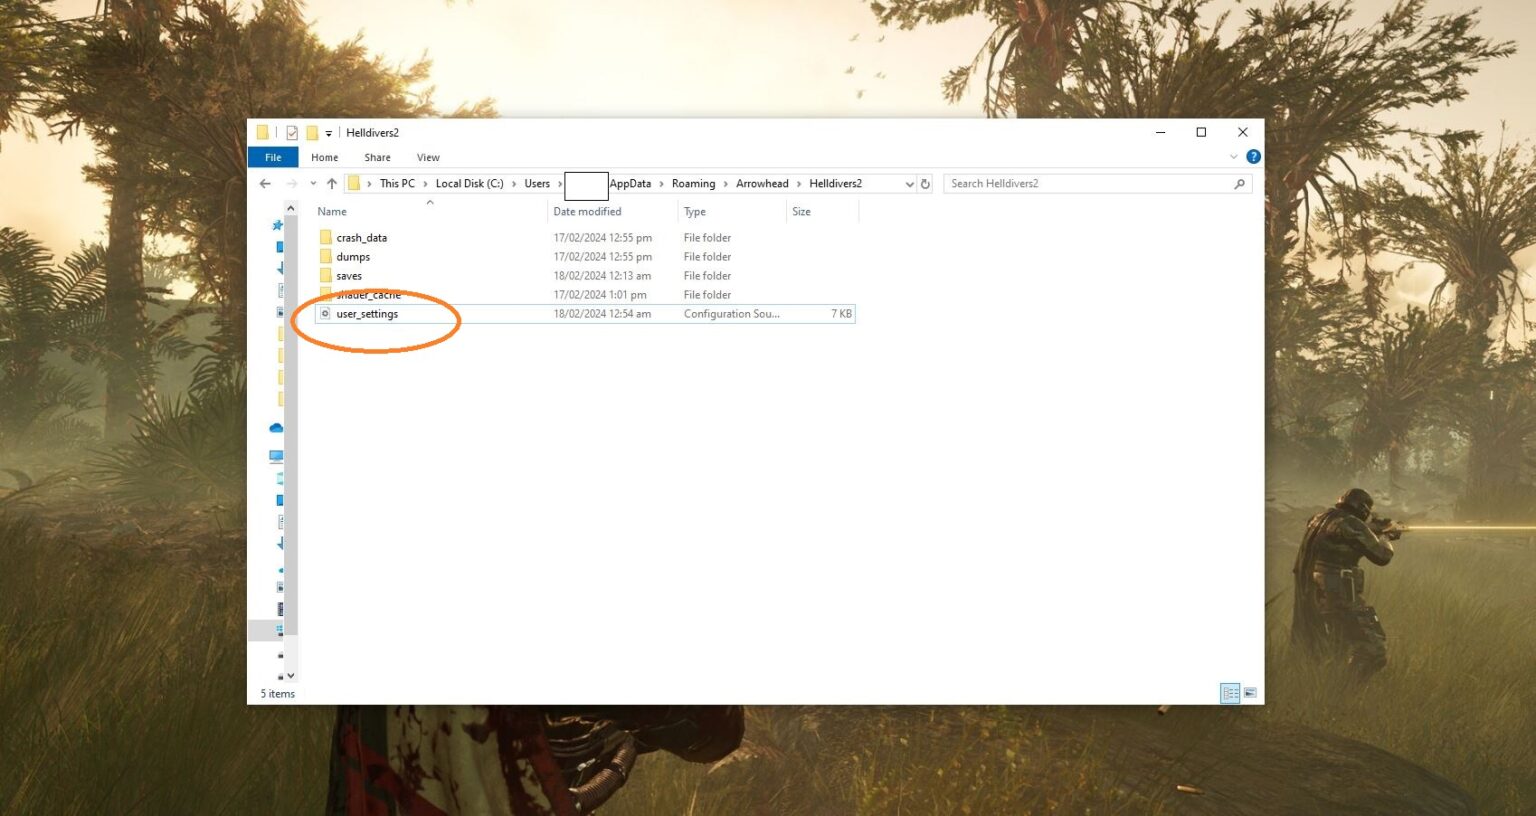Click the saves folder icon
The height and width of the screenshot is (816, 1536).
(325, 275)
